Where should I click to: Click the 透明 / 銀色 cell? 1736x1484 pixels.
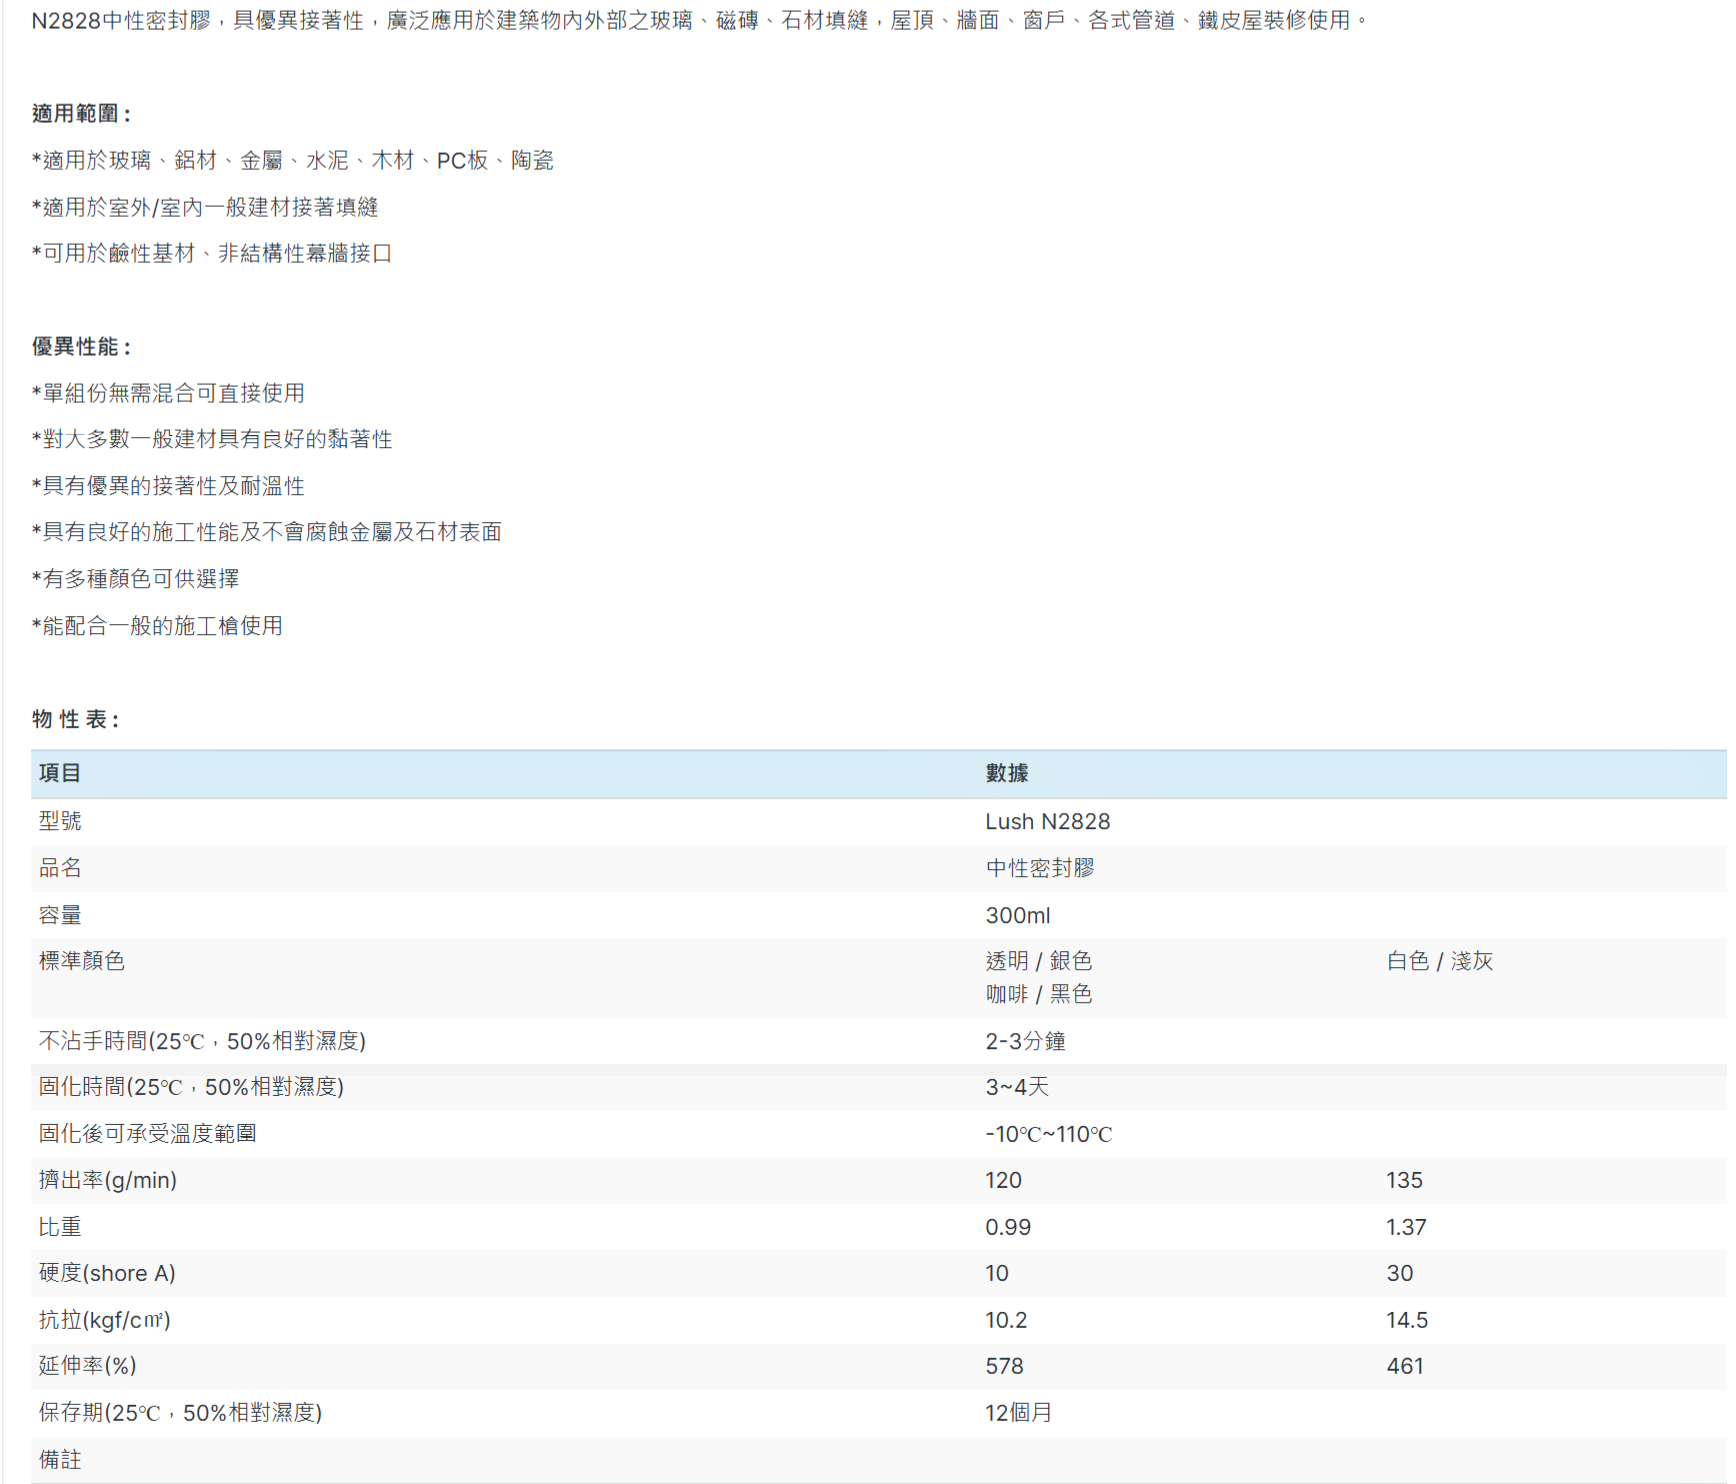click(x=1039, y=961)
